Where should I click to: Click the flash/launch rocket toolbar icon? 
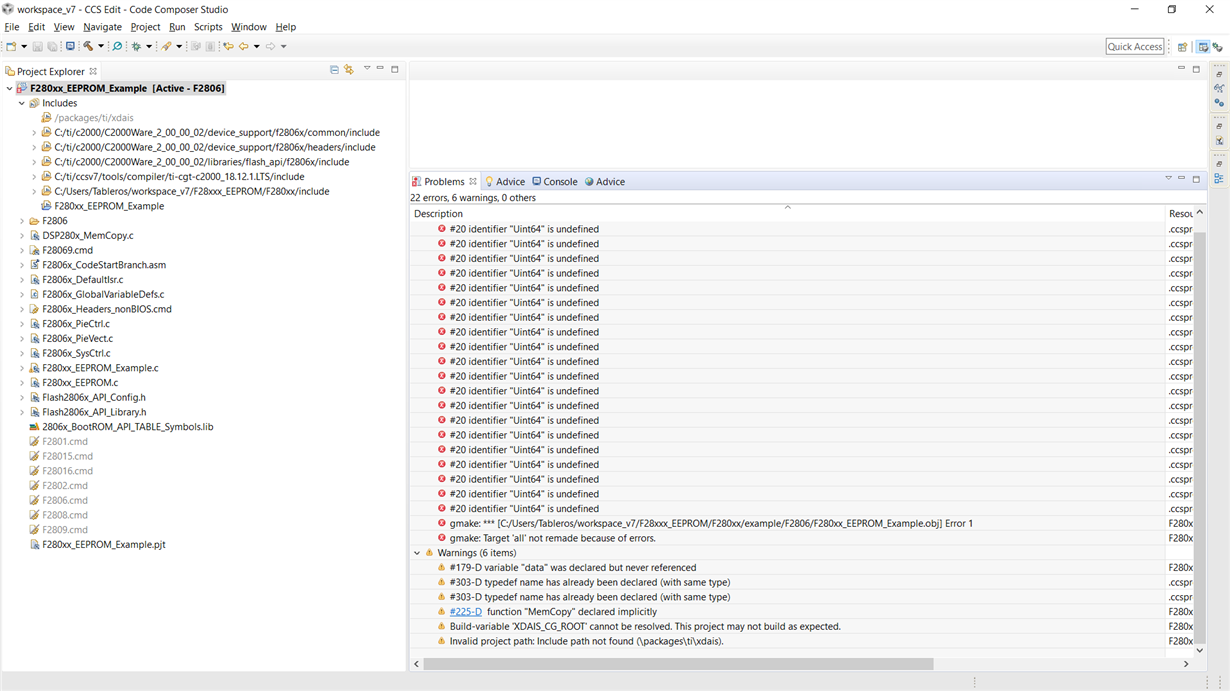coord(166,46)
